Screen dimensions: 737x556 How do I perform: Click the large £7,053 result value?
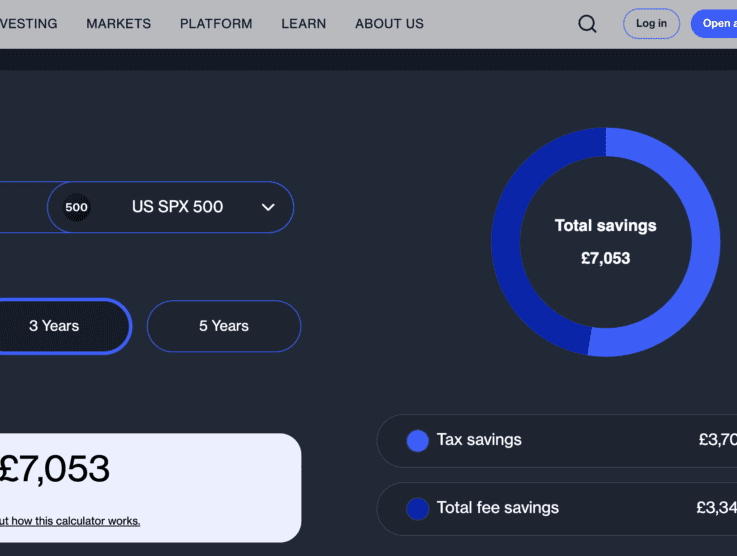coord(55,468)
